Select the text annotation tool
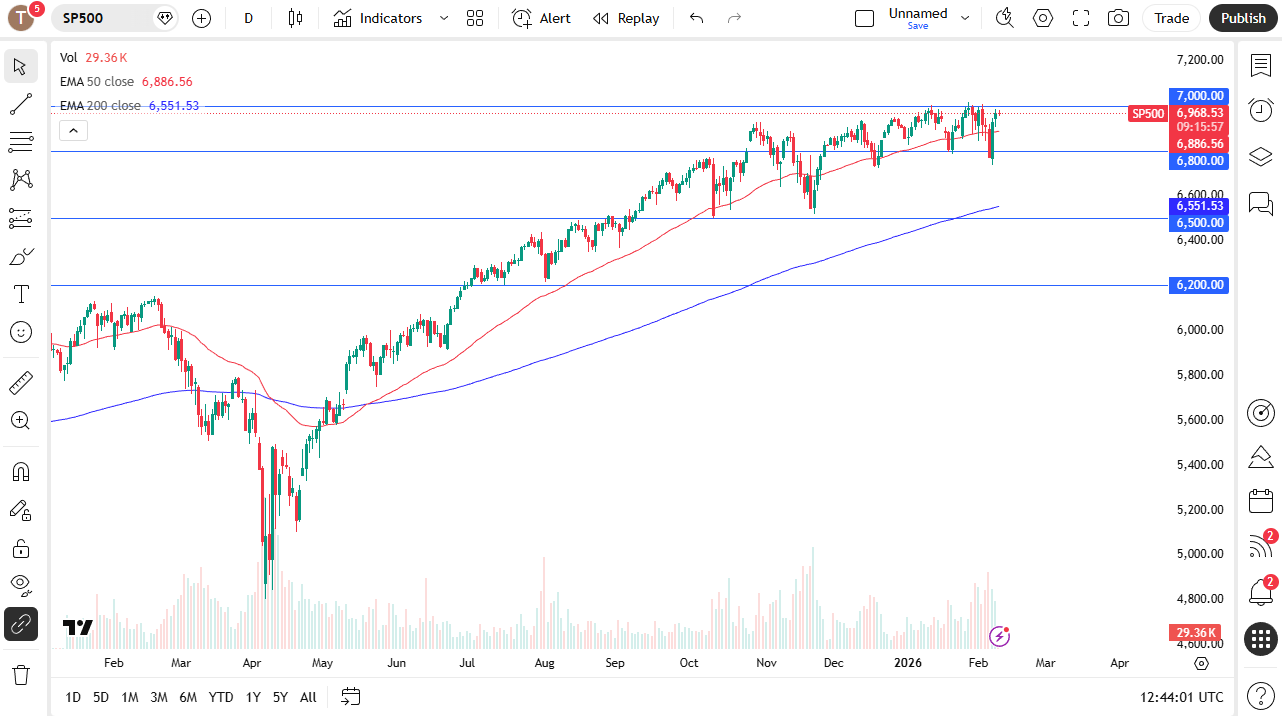Screen dimensions: 1282x716 [21, 294]
